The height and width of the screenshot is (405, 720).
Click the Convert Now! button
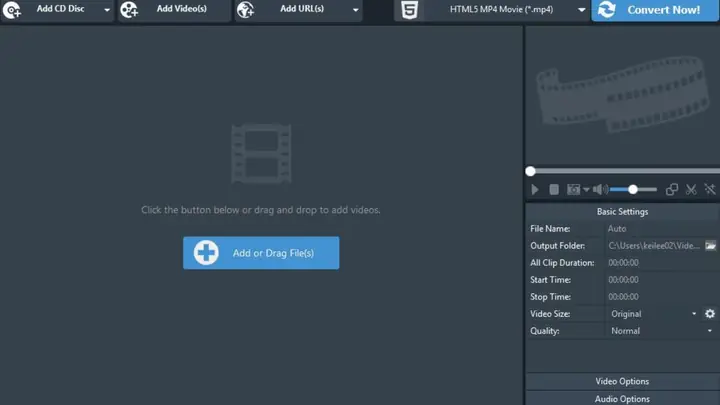pyautogui.click(x=655, y=10)
